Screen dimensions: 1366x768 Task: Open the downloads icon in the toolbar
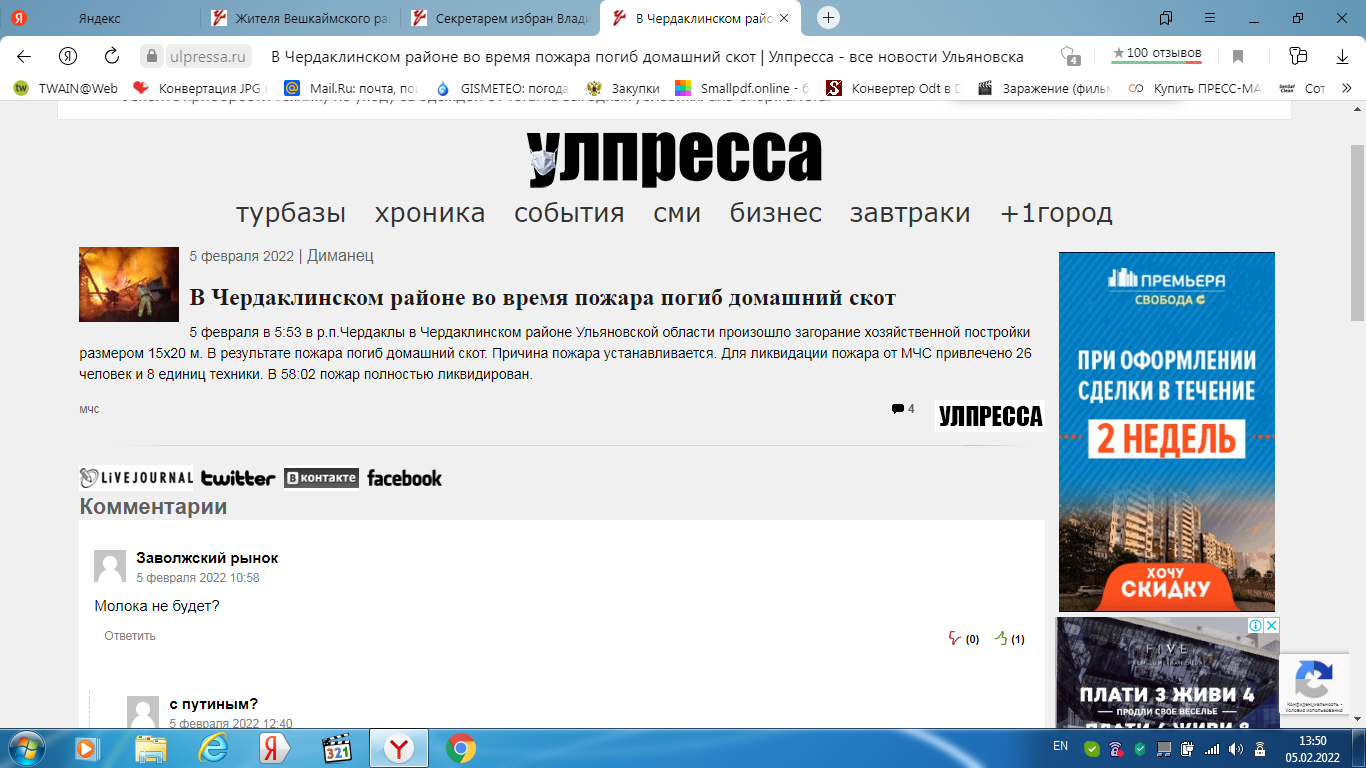pyautogui.click(x=1342, y=56)
